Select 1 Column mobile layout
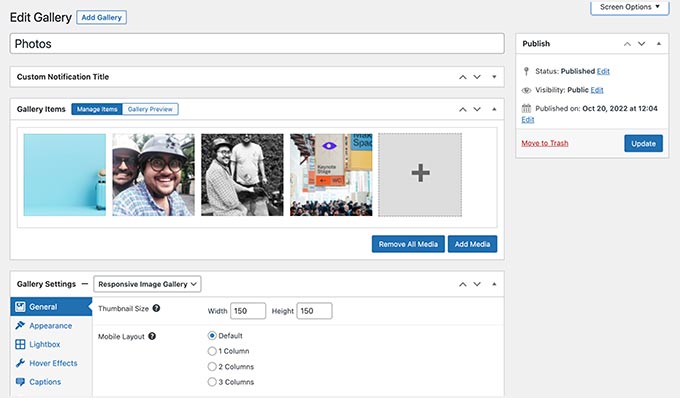The width and height of the screenshot is (680, 398). pos(212,351)
